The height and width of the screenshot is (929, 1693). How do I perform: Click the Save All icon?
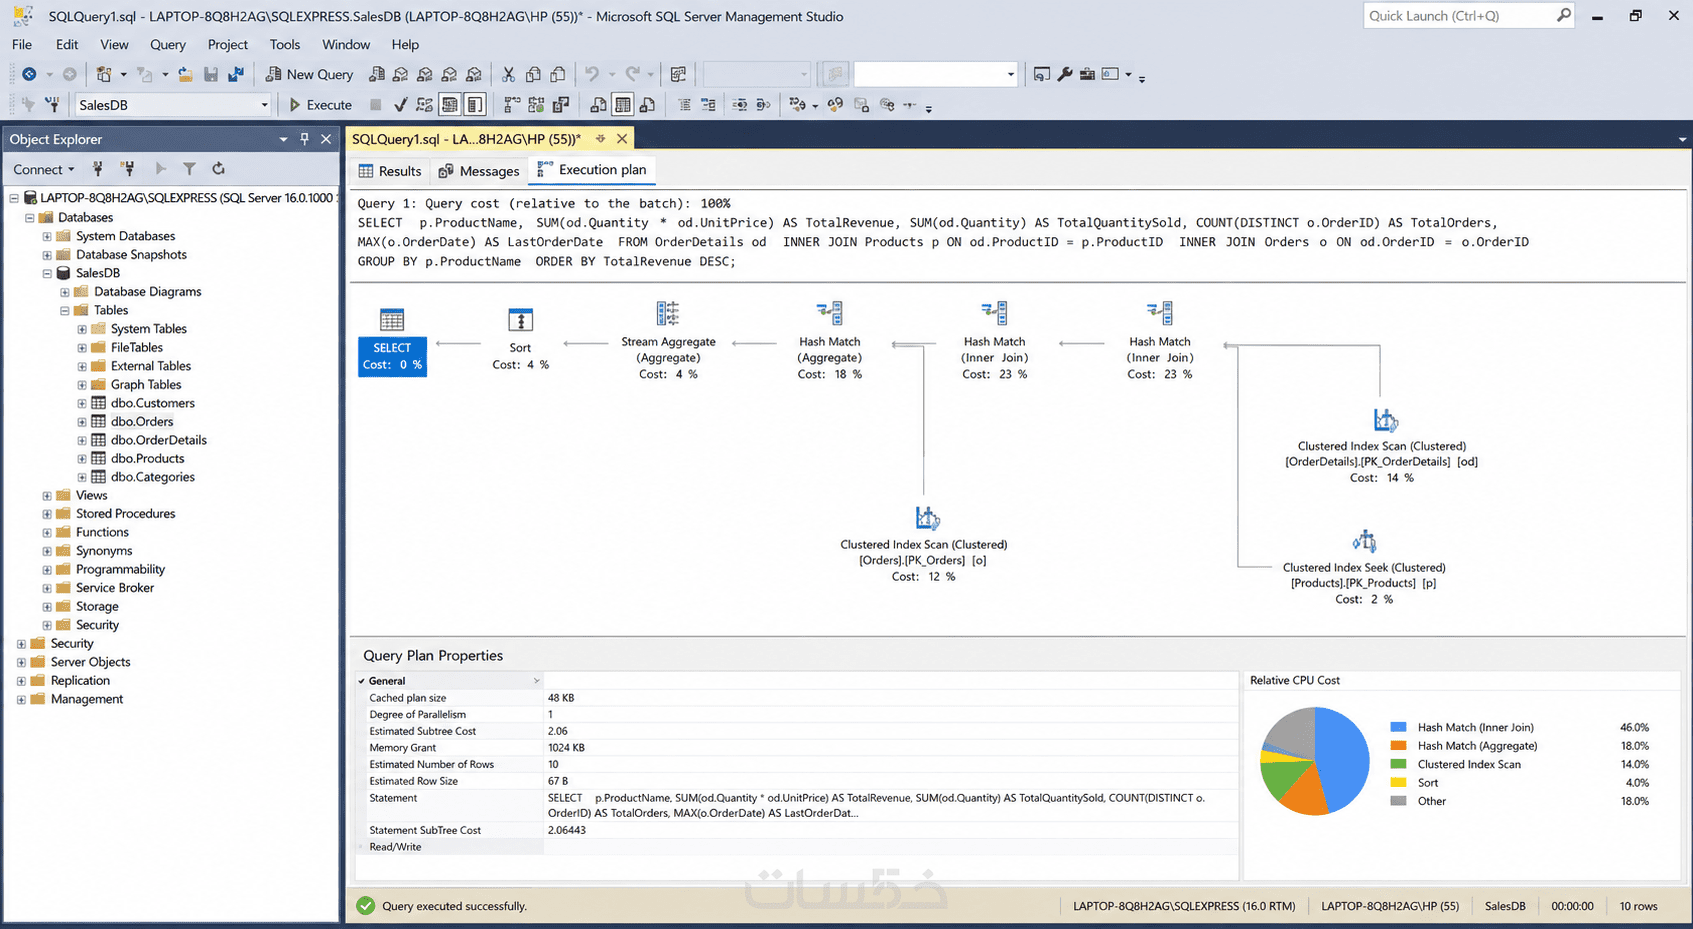236,74
